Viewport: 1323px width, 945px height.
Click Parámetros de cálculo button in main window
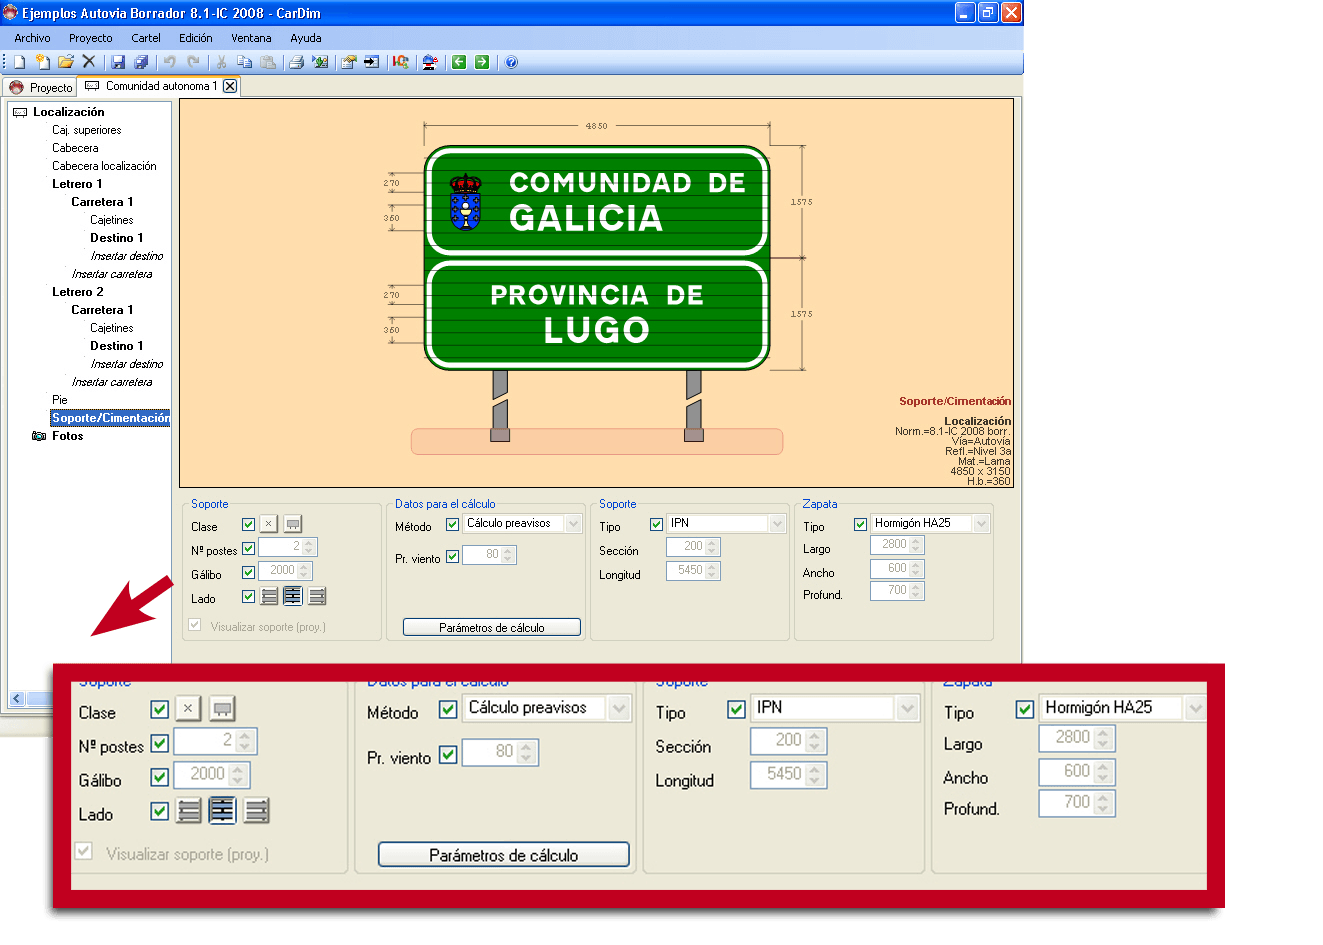pos(491,627)
